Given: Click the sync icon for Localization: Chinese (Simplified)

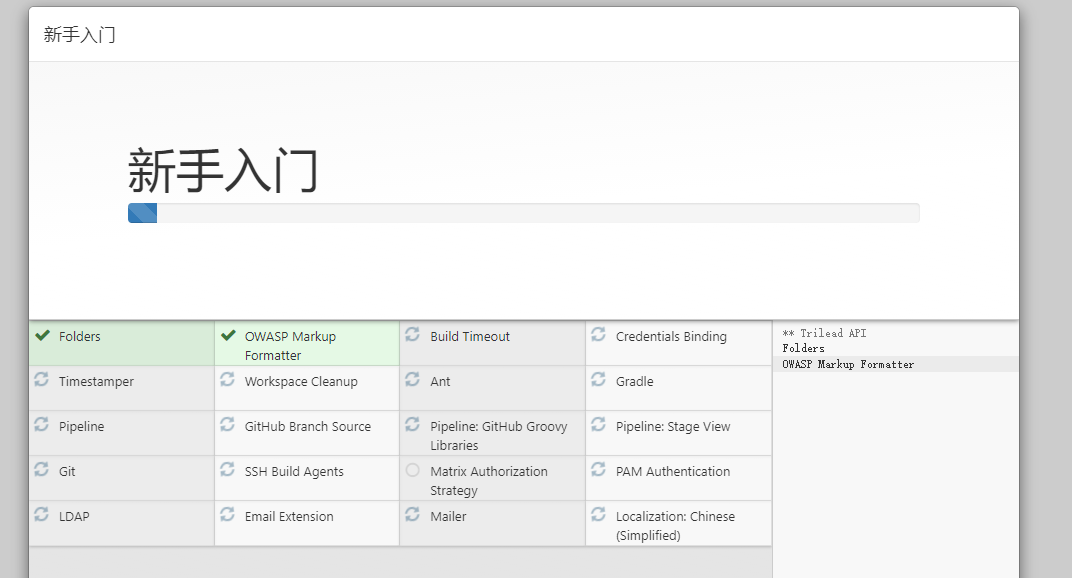Looking at the screenshot, I should tap(598, 515).
